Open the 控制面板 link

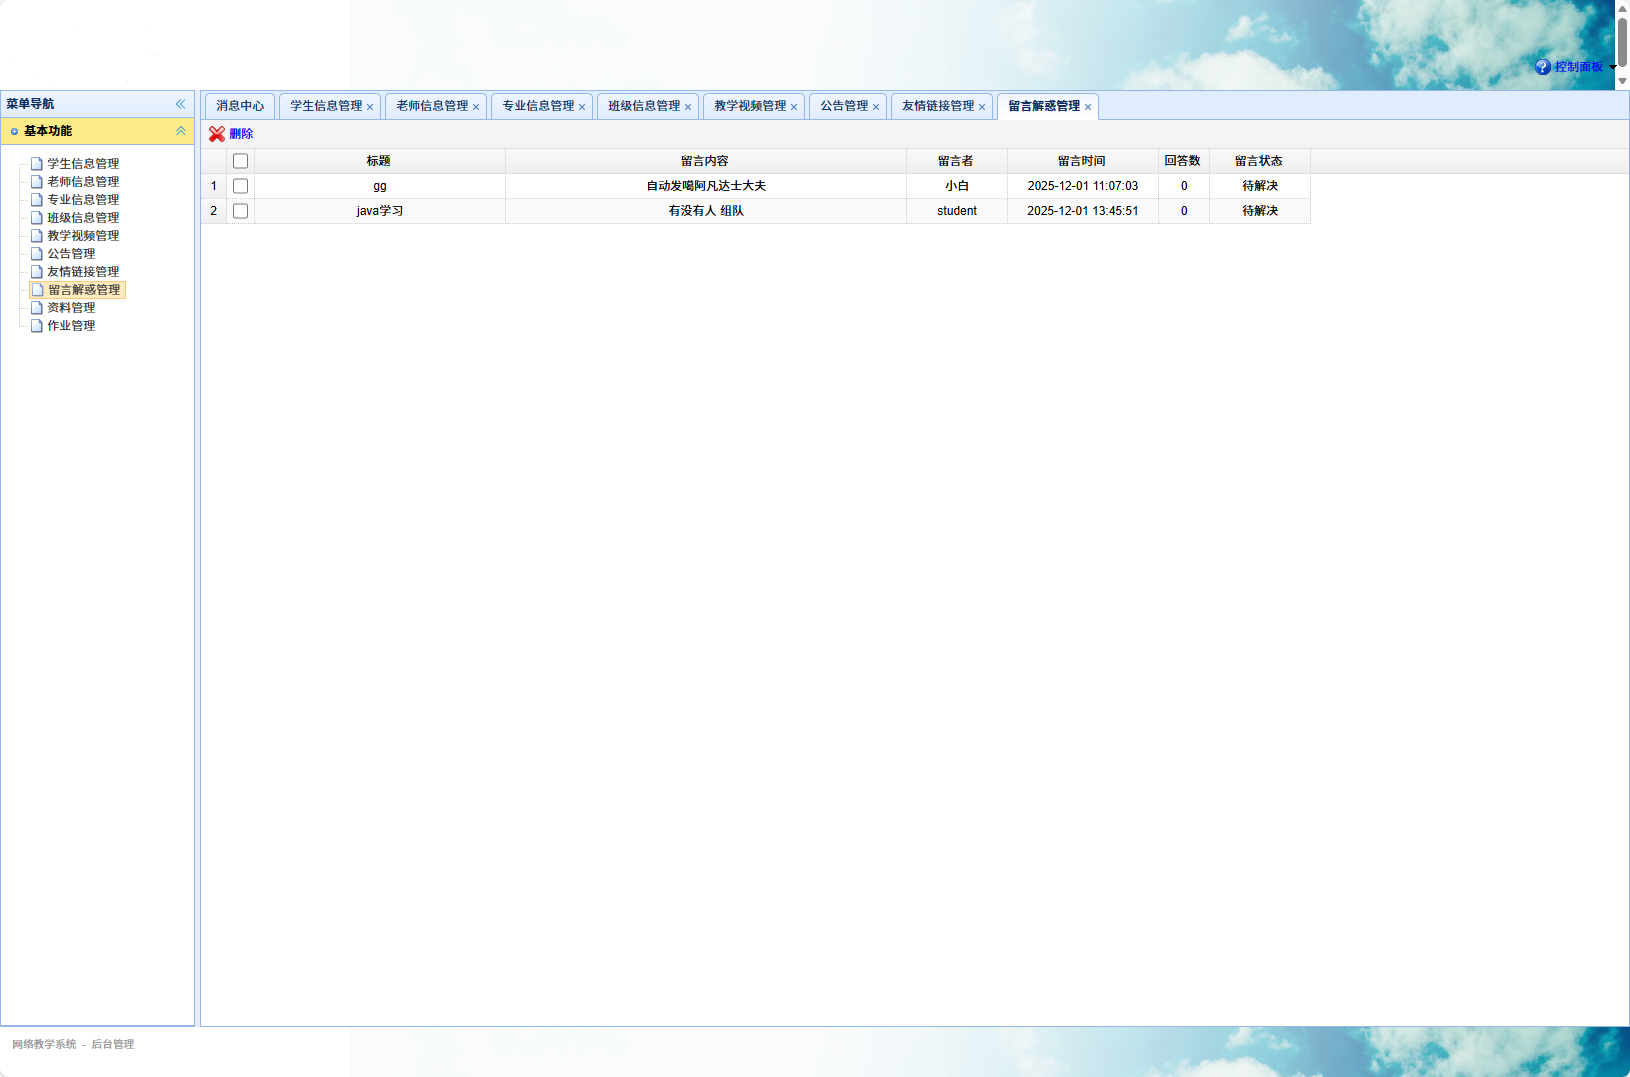pyautogui.click(x=1579, y=67)
